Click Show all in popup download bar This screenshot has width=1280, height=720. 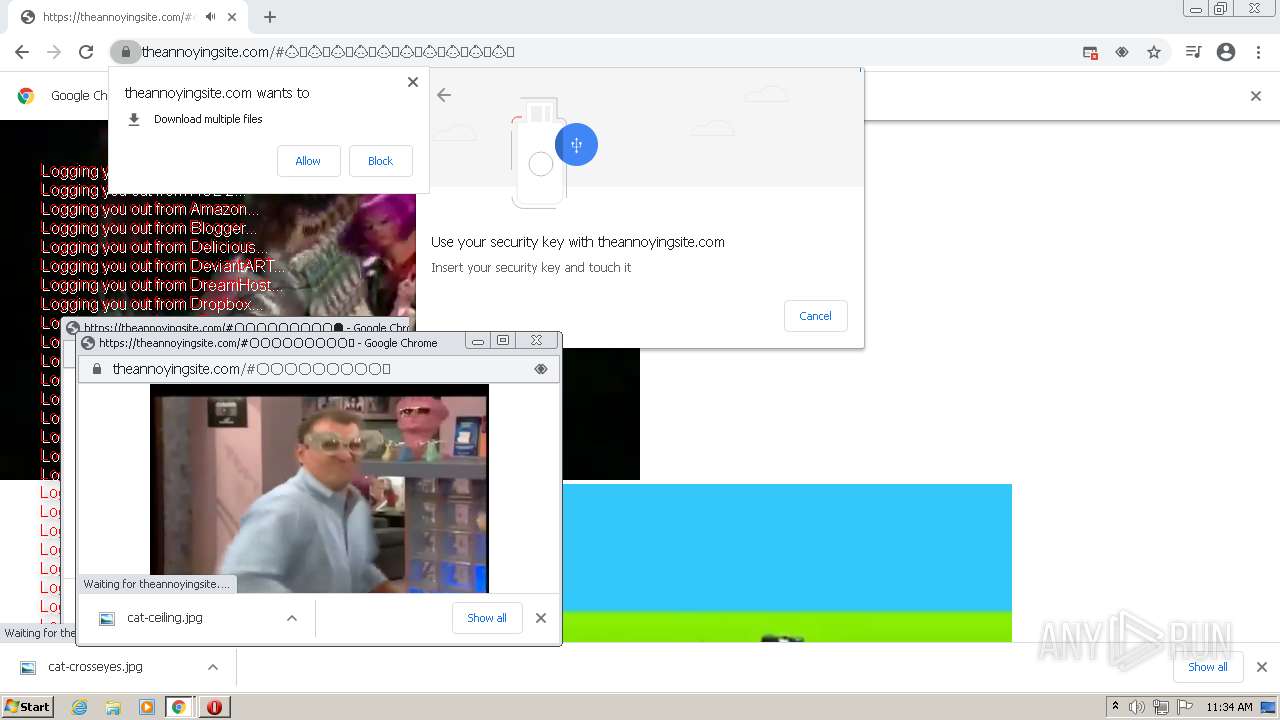click(x=487, y=618)
